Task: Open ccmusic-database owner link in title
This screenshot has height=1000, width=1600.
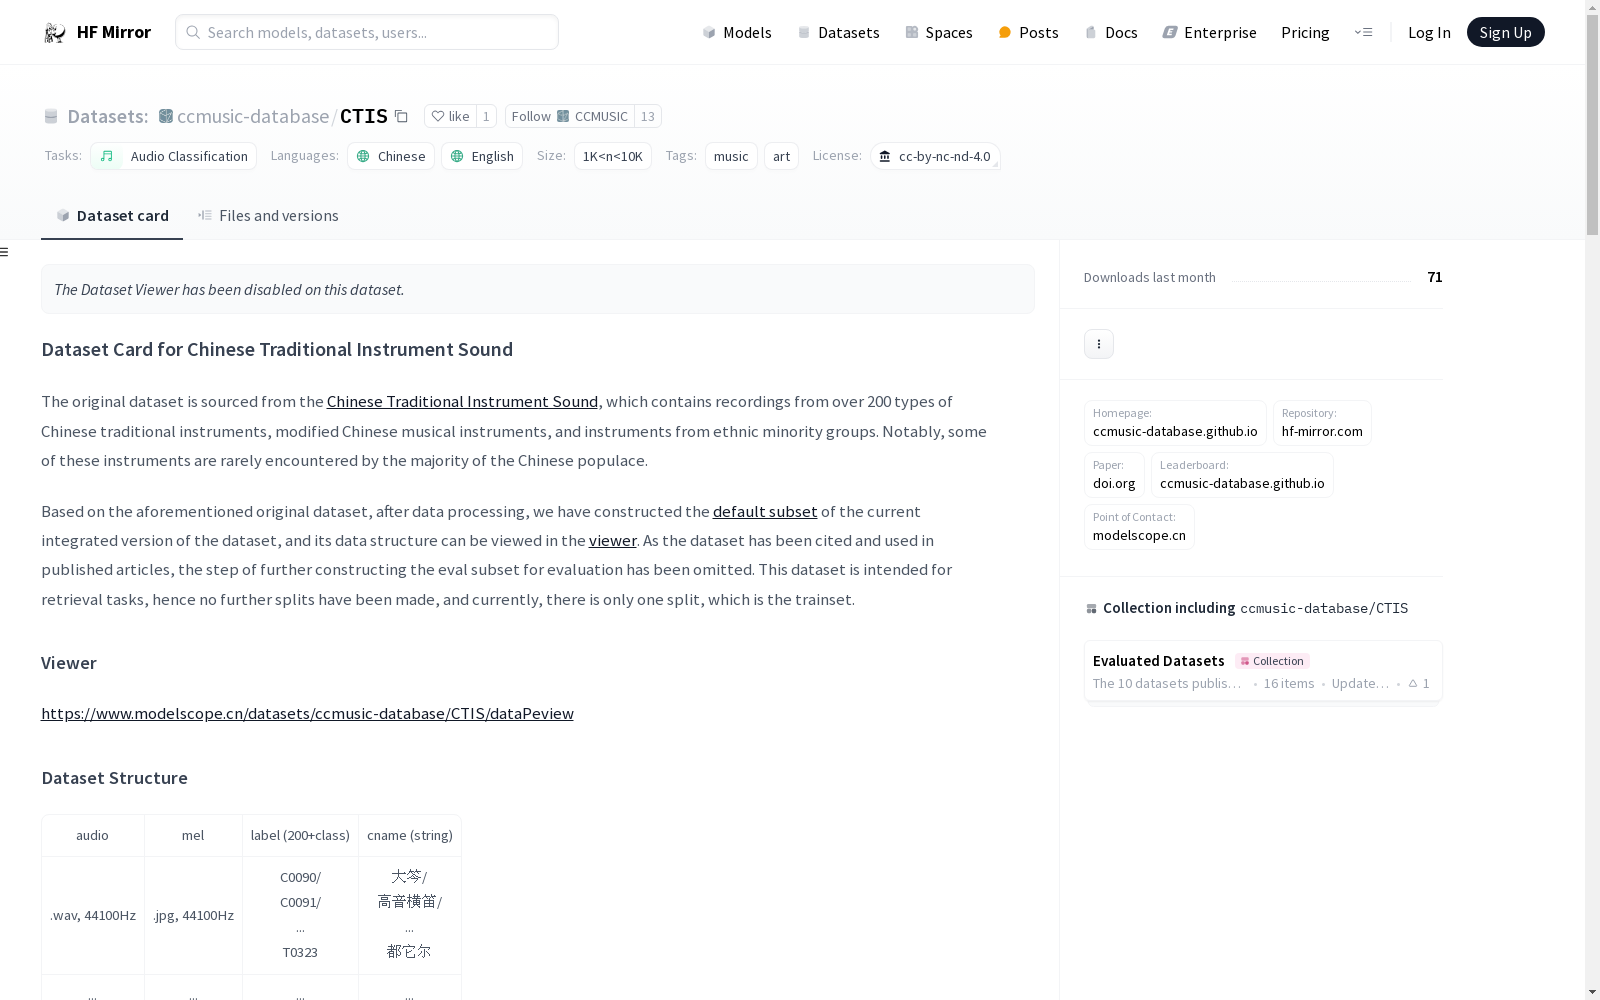Action: (253, 116)
